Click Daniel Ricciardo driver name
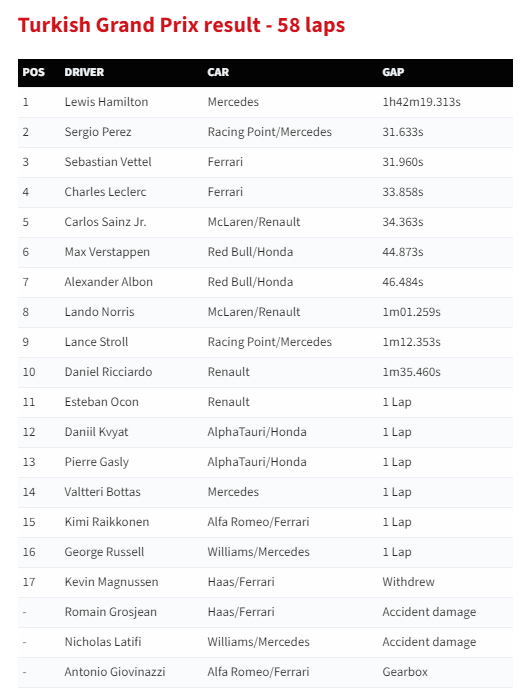This screenshot has width=525, height=692. tap(108, 372)
